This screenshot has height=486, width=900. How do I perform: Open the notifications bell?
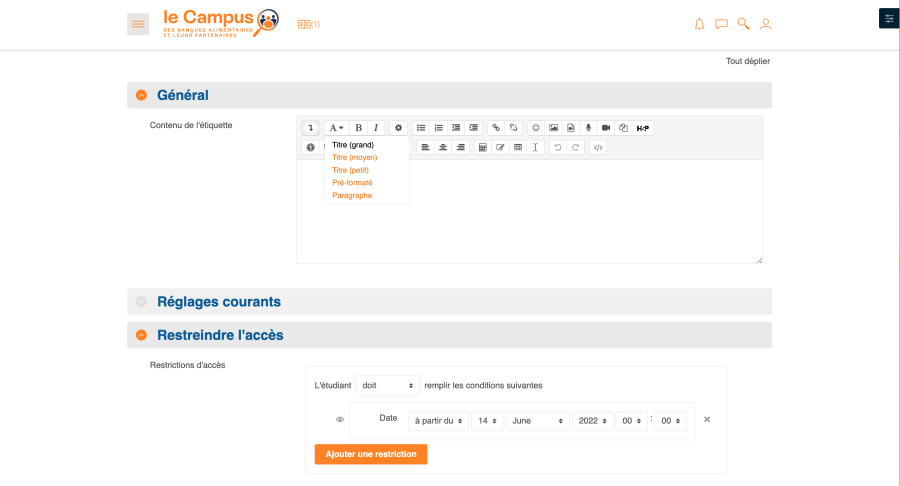coord(699,24)
